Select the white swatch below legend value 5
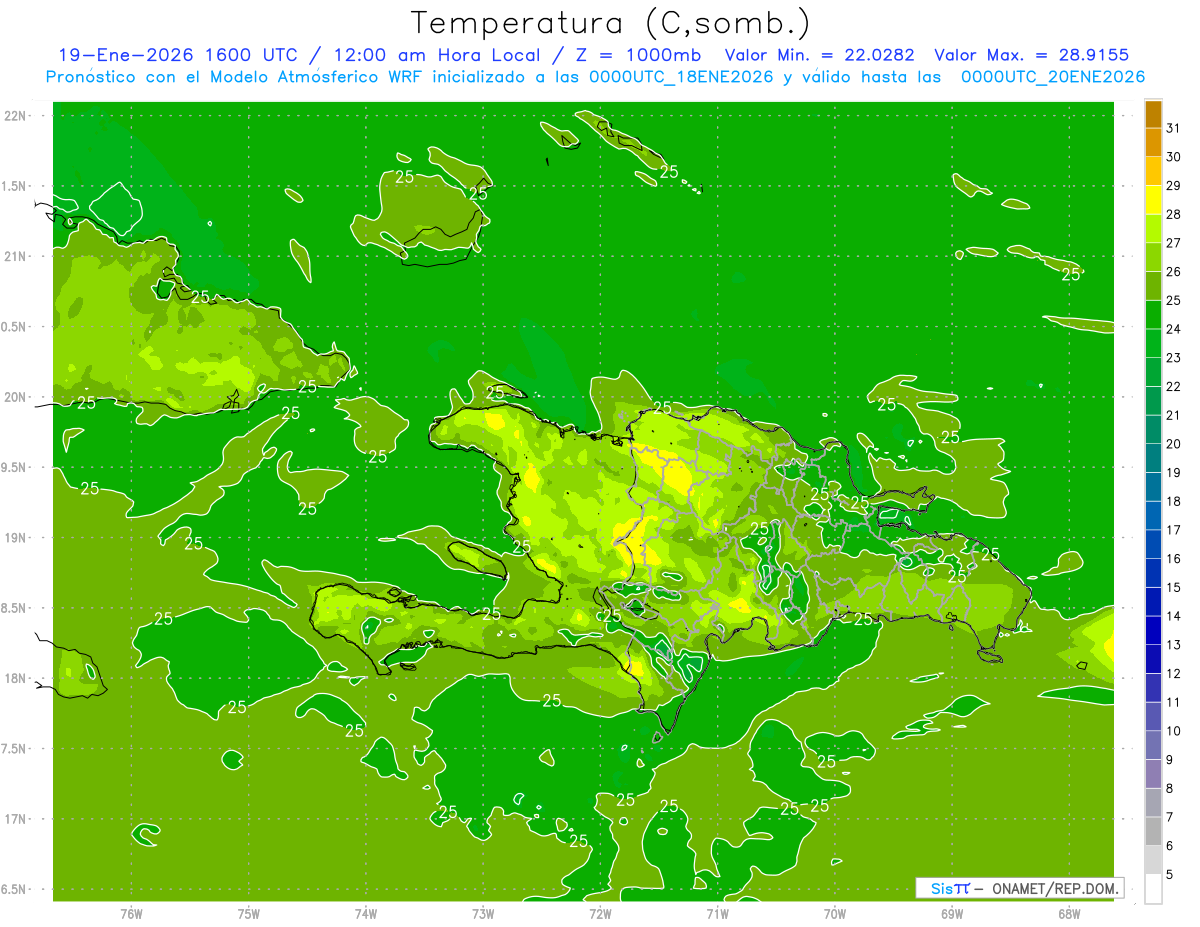 (1153, 889)
